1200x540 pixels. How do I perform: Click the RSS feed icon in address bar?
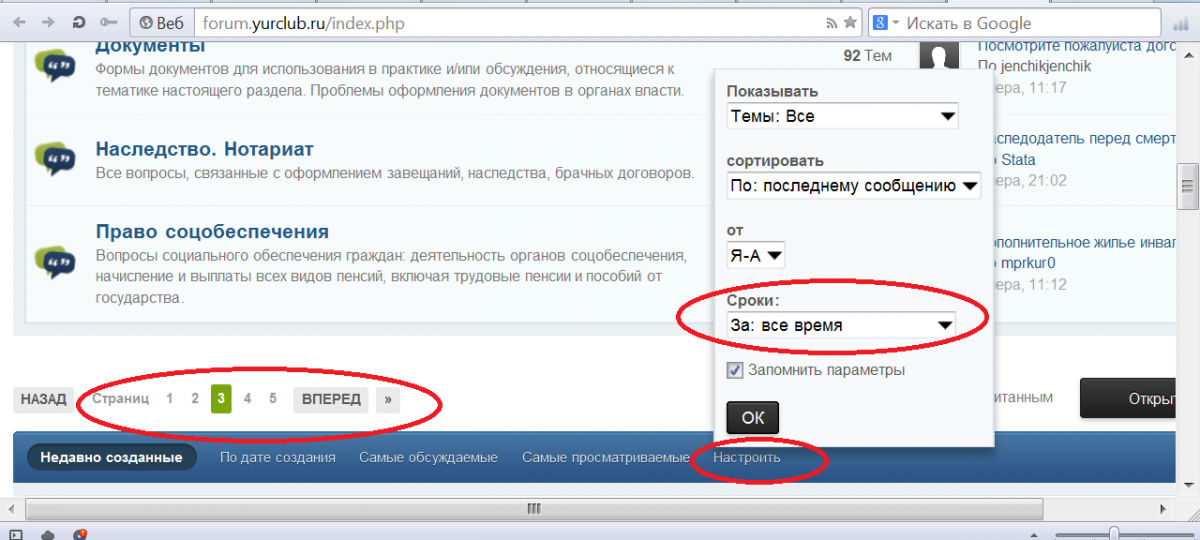831,22
